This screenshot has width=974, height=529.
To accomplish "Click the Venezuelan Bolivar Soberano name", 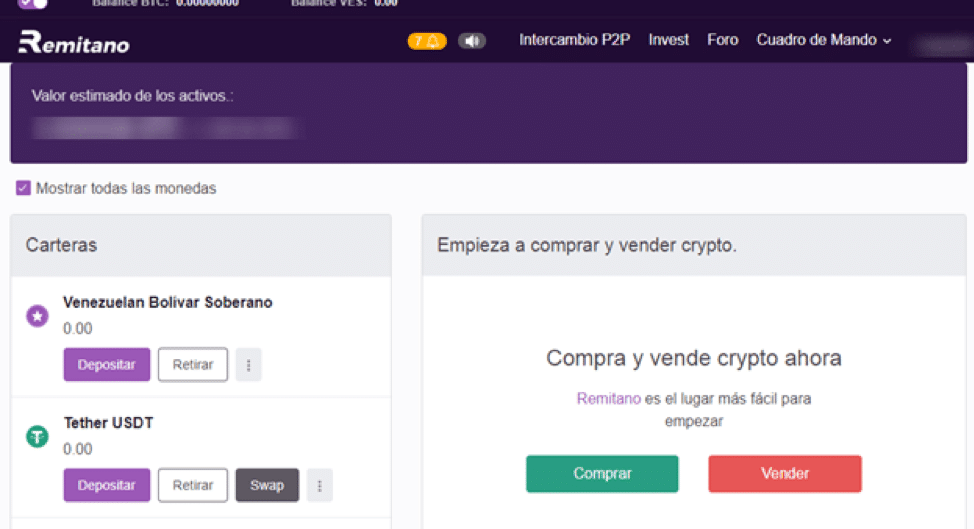I will [x=168, y=302].
